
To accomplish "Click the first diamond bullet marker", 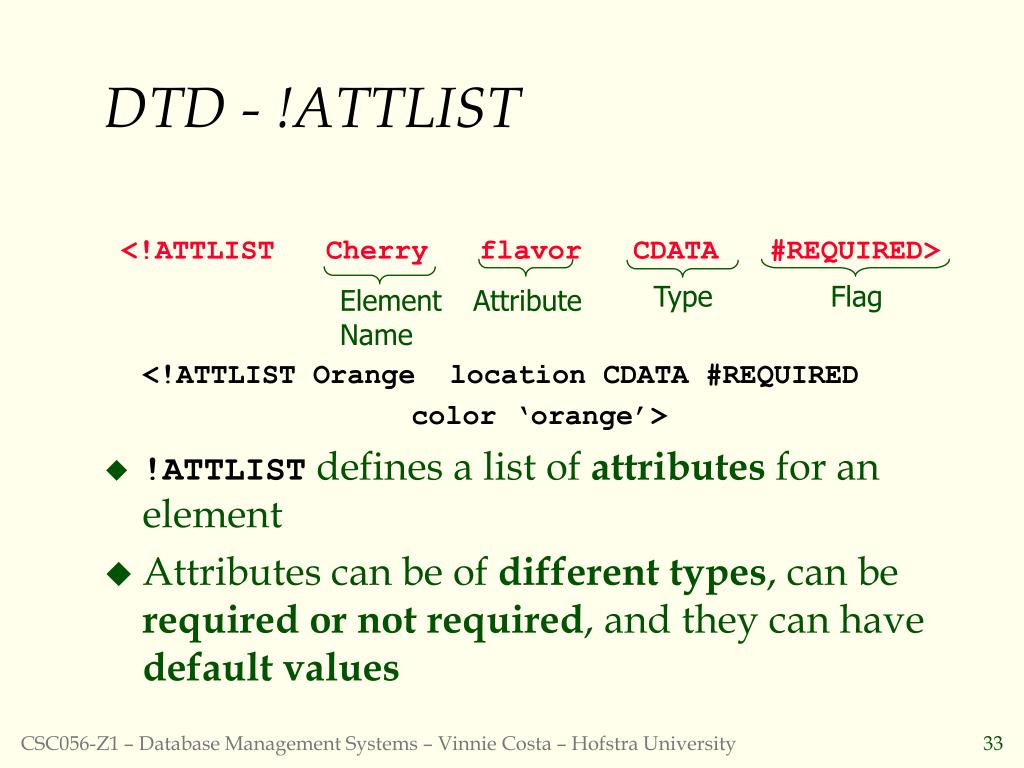I will coord(118,470).
